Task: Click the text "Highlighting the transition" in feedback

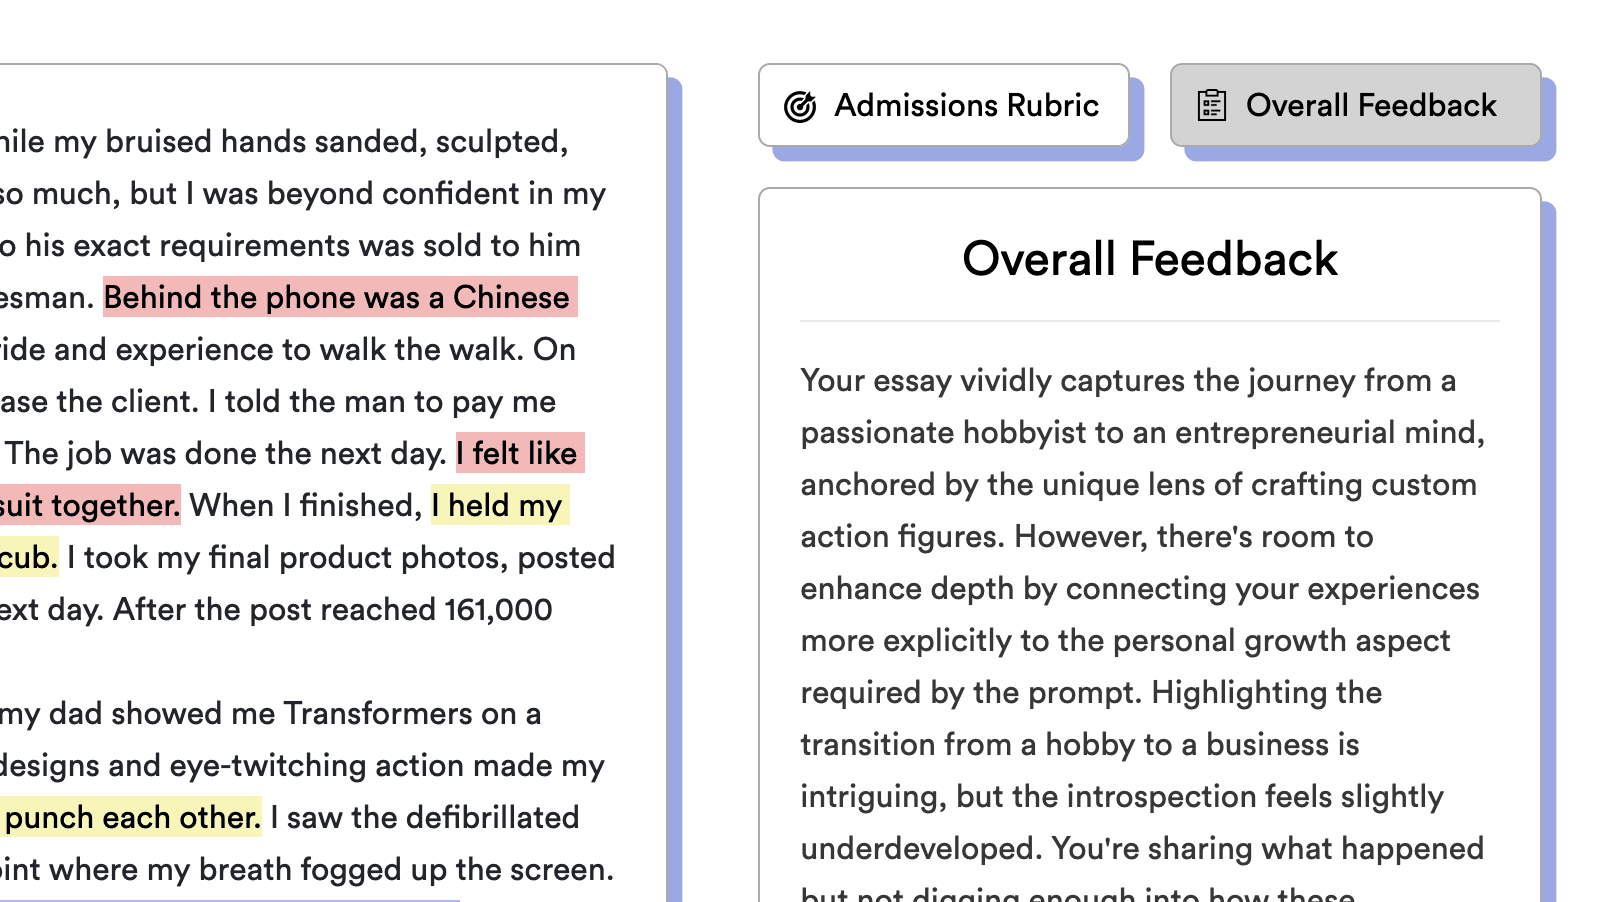Action: point(1092,718)
